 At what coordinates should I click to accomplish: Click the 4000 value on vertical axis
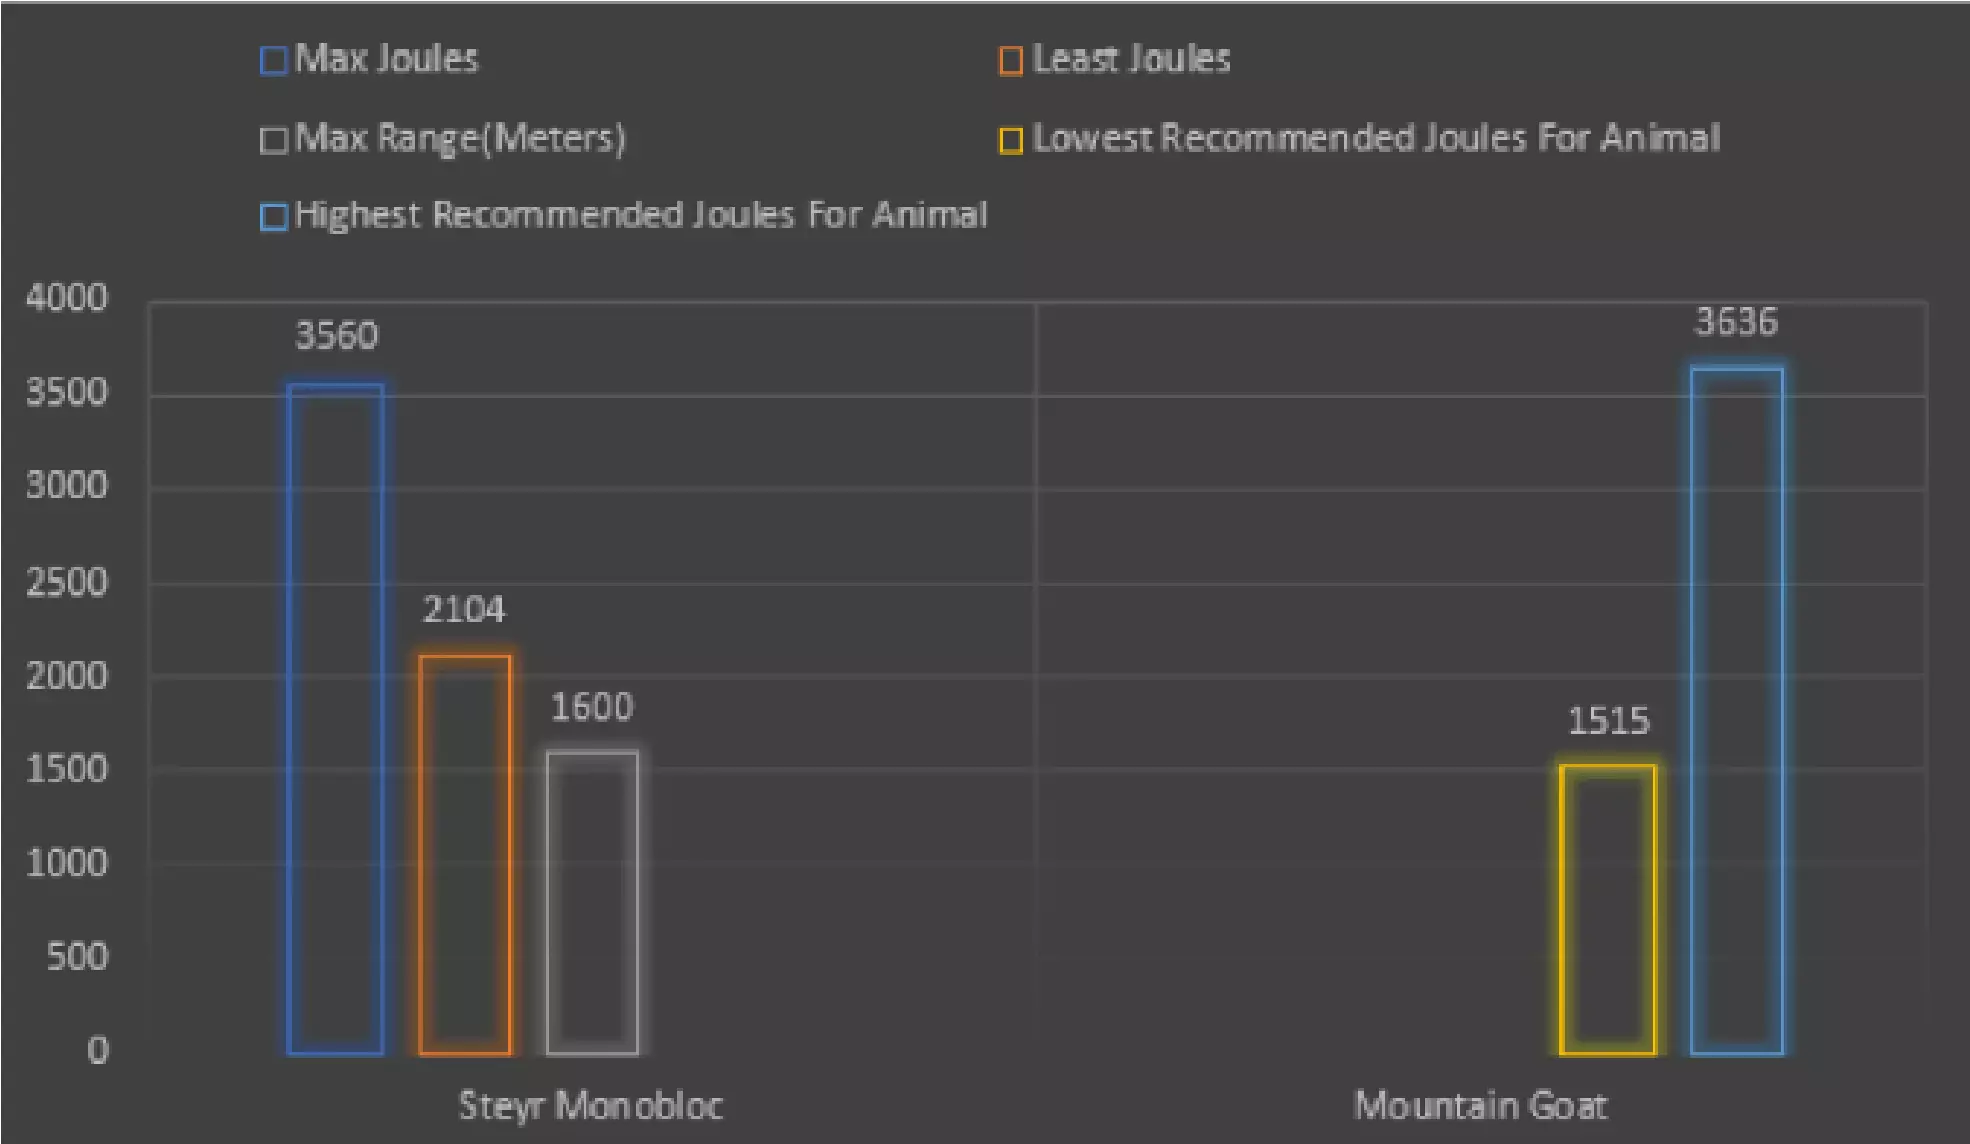click(67, 298)
